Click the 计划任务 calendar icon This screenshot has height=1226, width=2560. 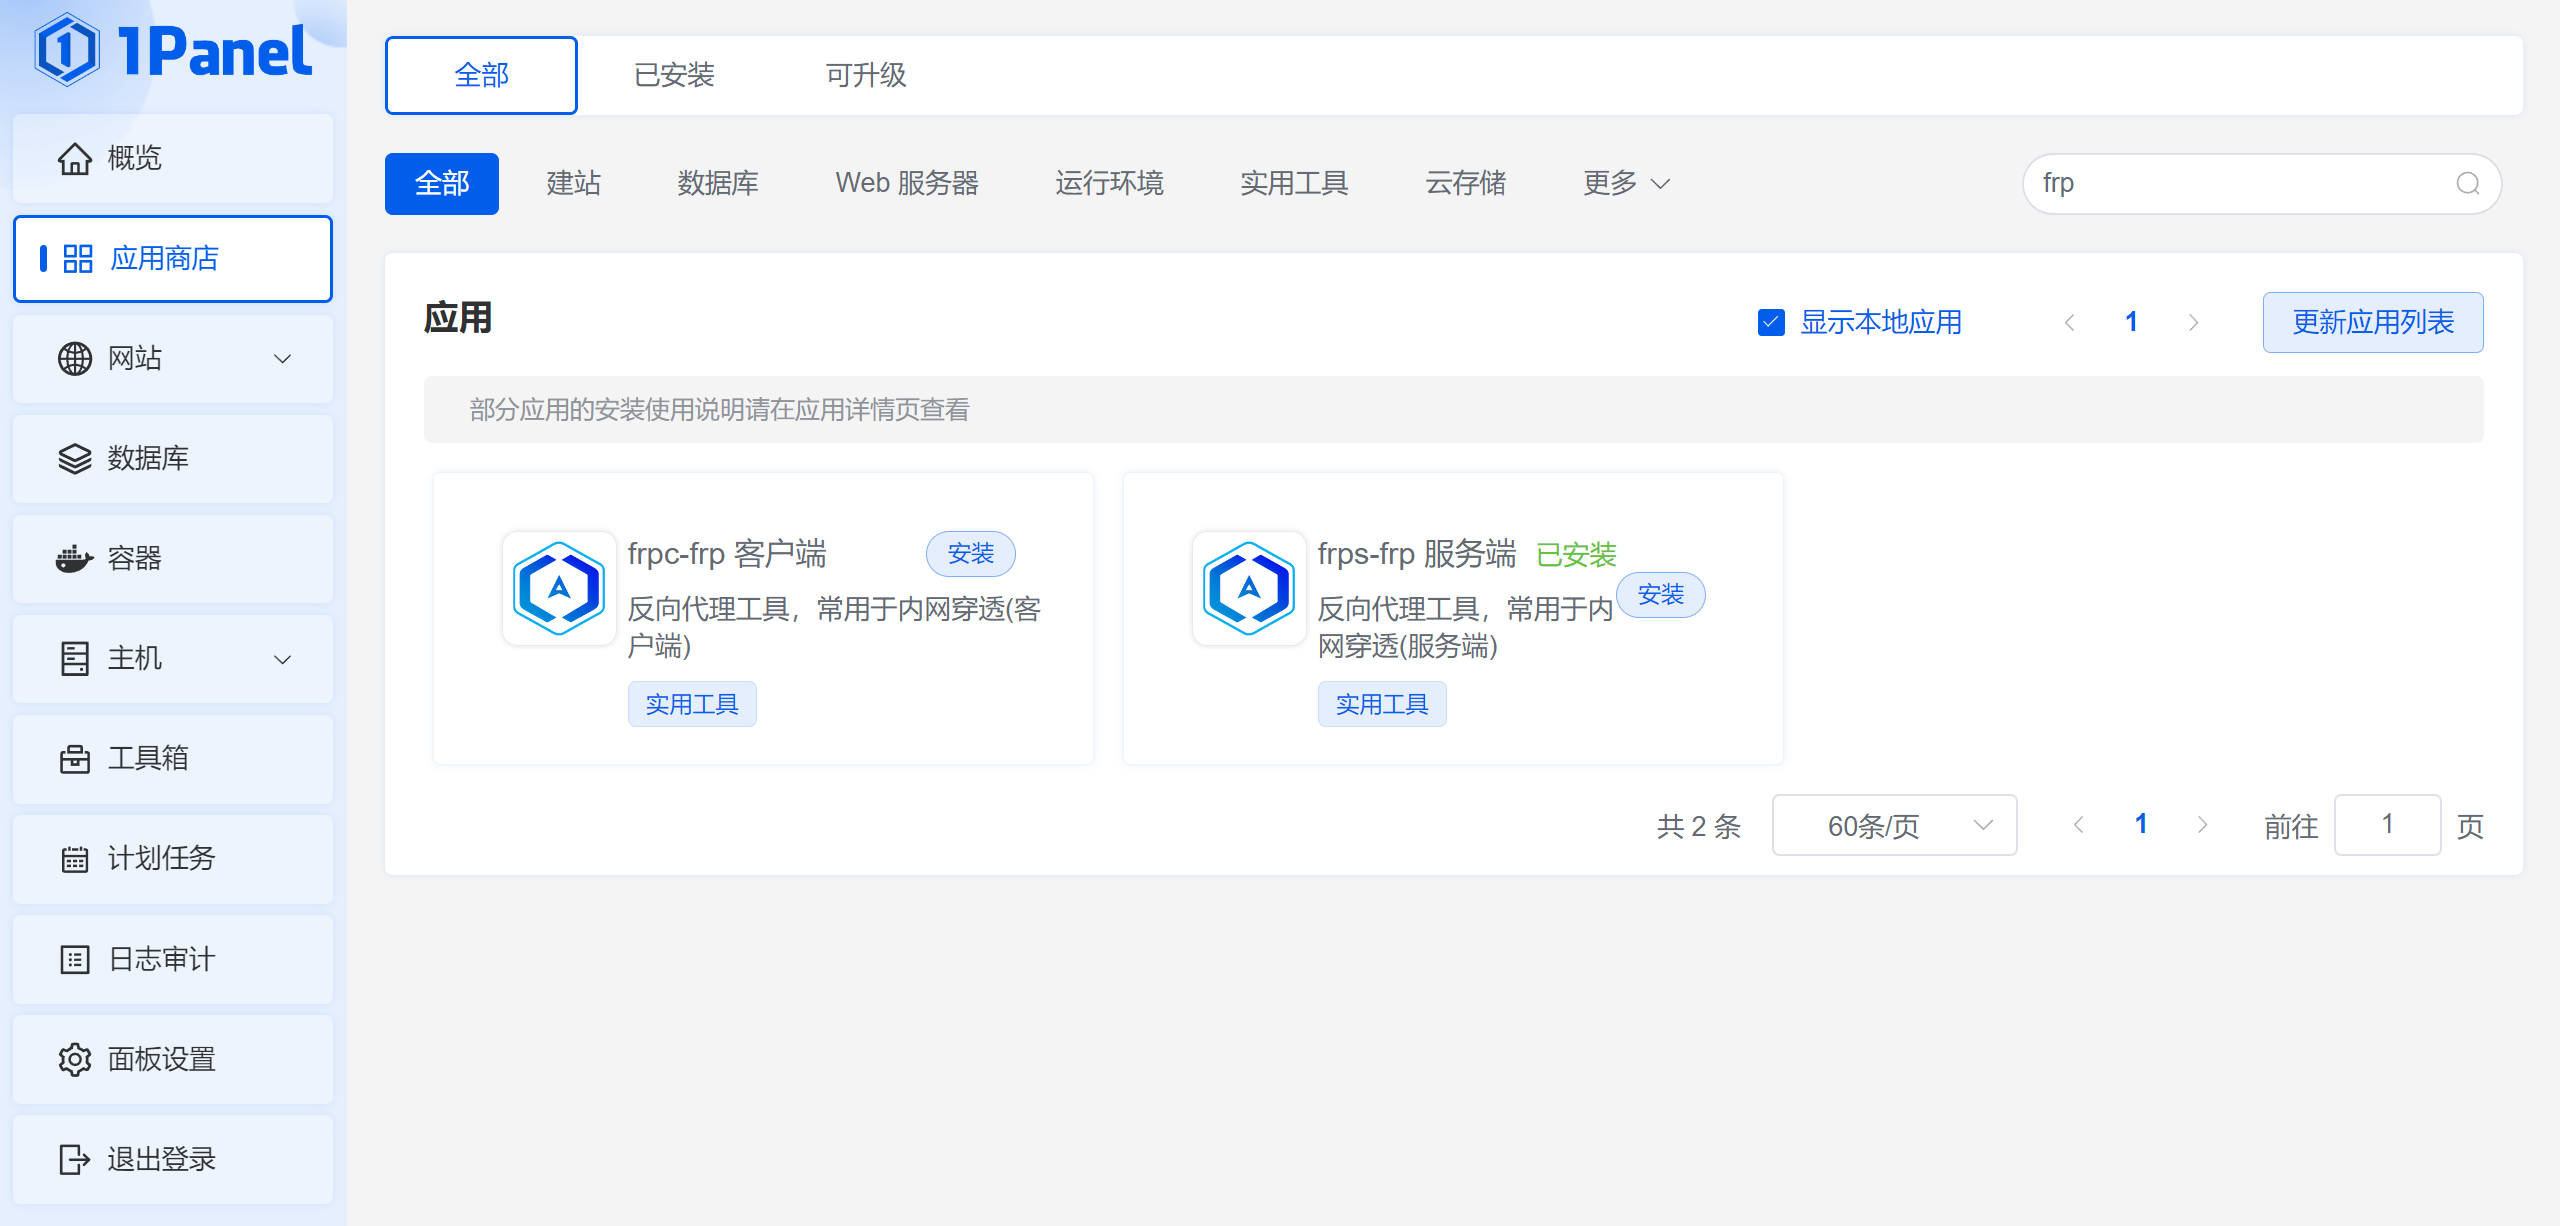pyautogui.click(x=75, y=859)
